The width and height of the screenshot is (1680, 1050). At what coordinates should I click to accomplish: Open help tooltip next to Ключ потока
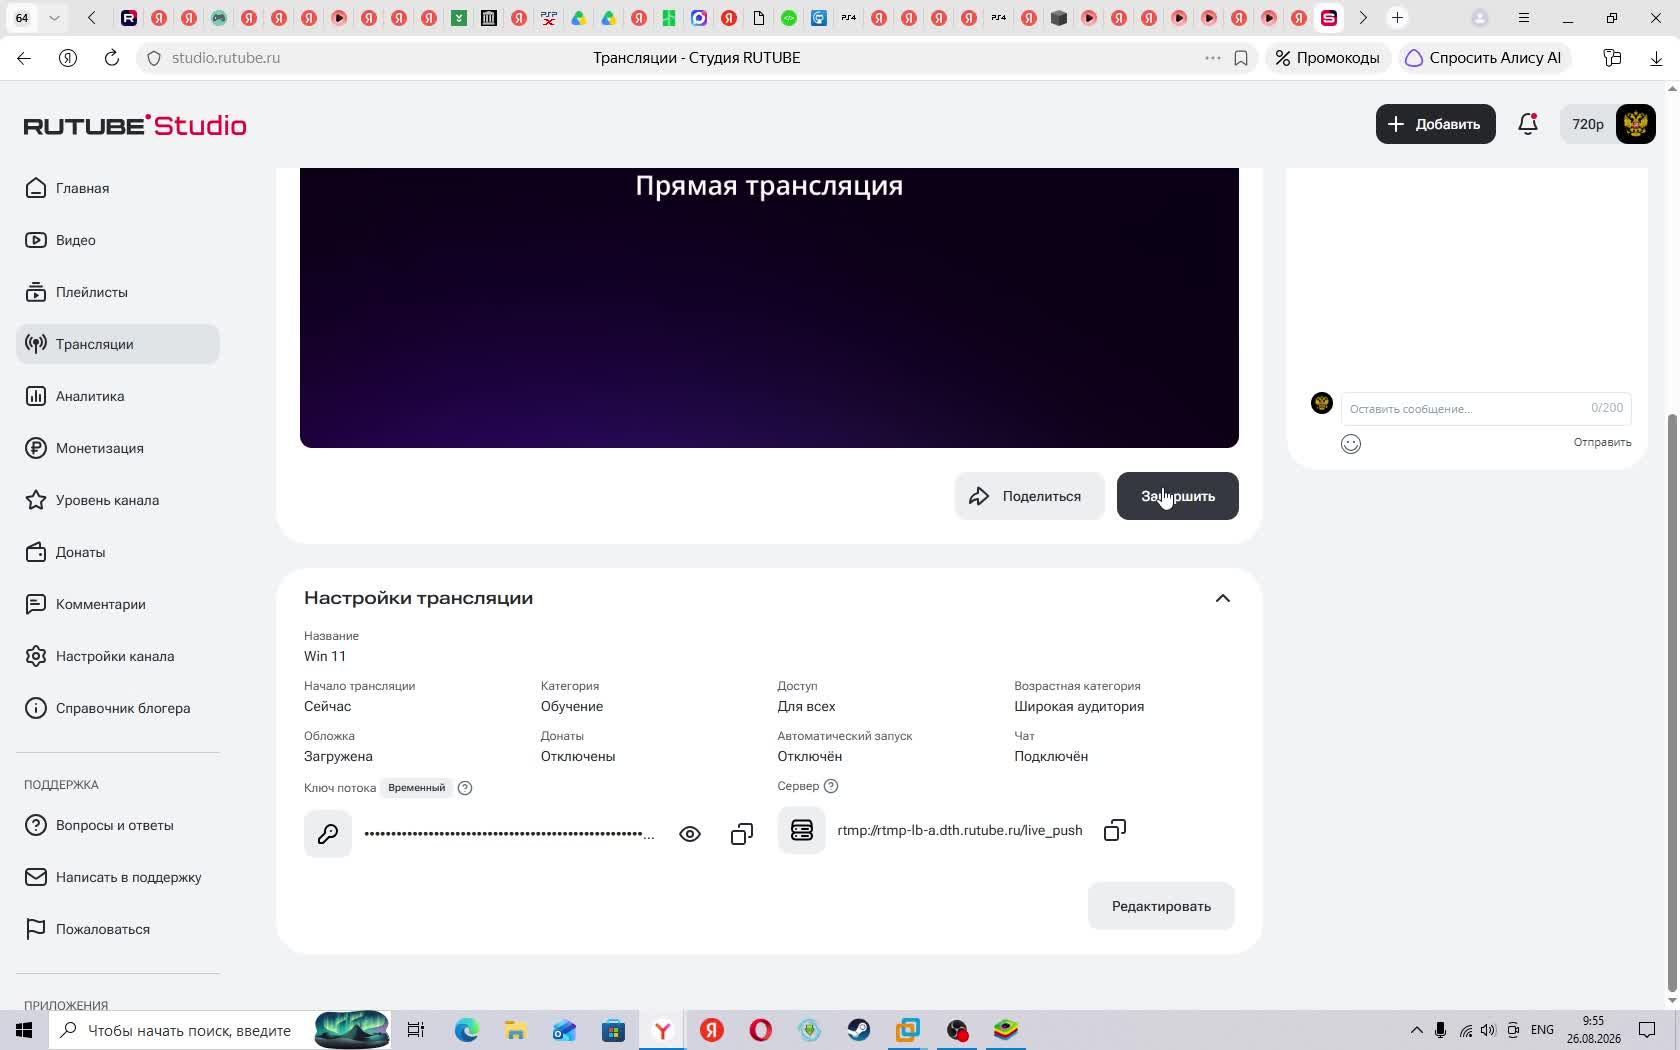point(465,788)
